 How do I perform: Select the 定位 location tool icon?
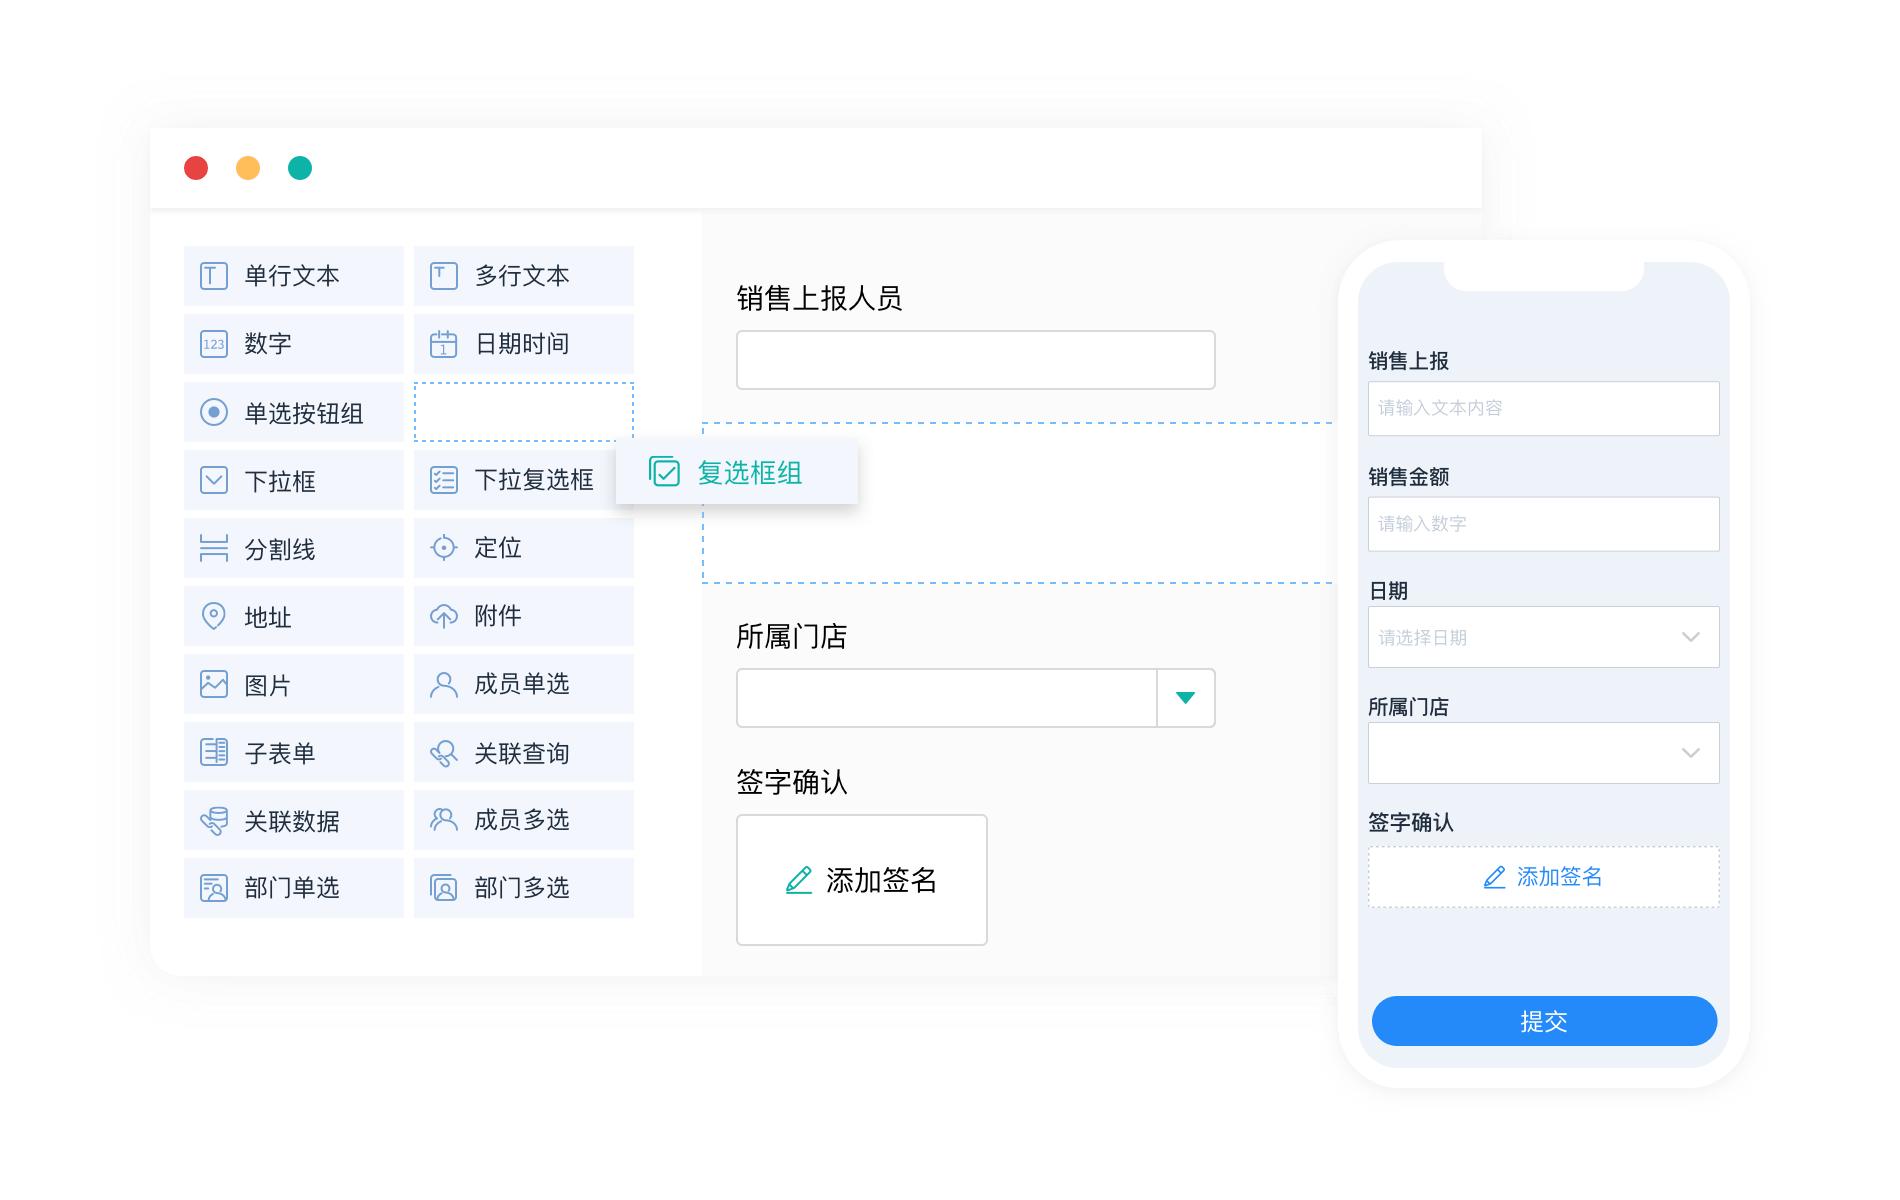[442, 548]
